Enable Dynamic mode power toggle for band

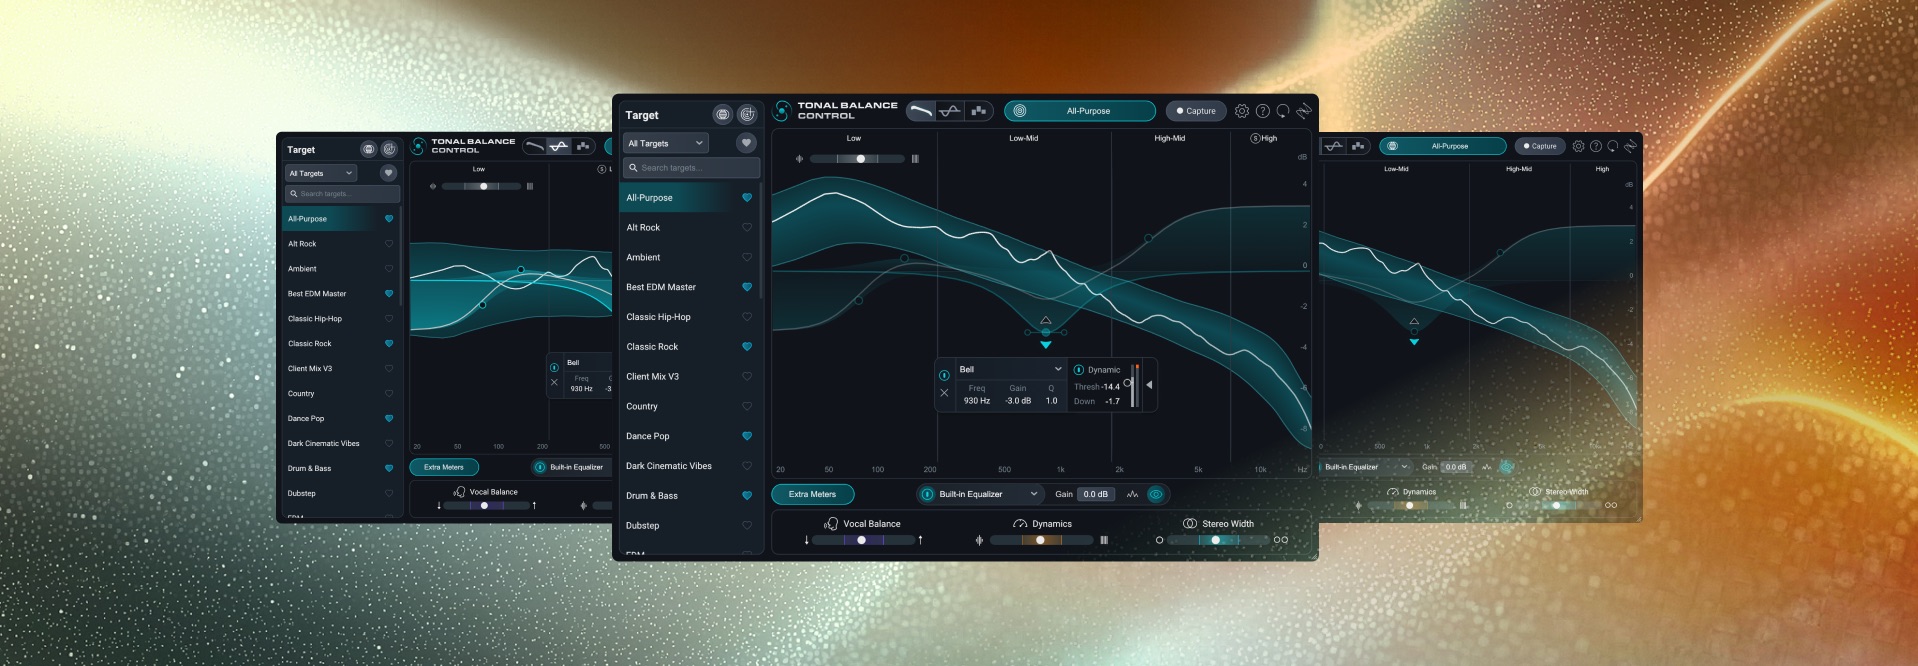click(1078, 370)
